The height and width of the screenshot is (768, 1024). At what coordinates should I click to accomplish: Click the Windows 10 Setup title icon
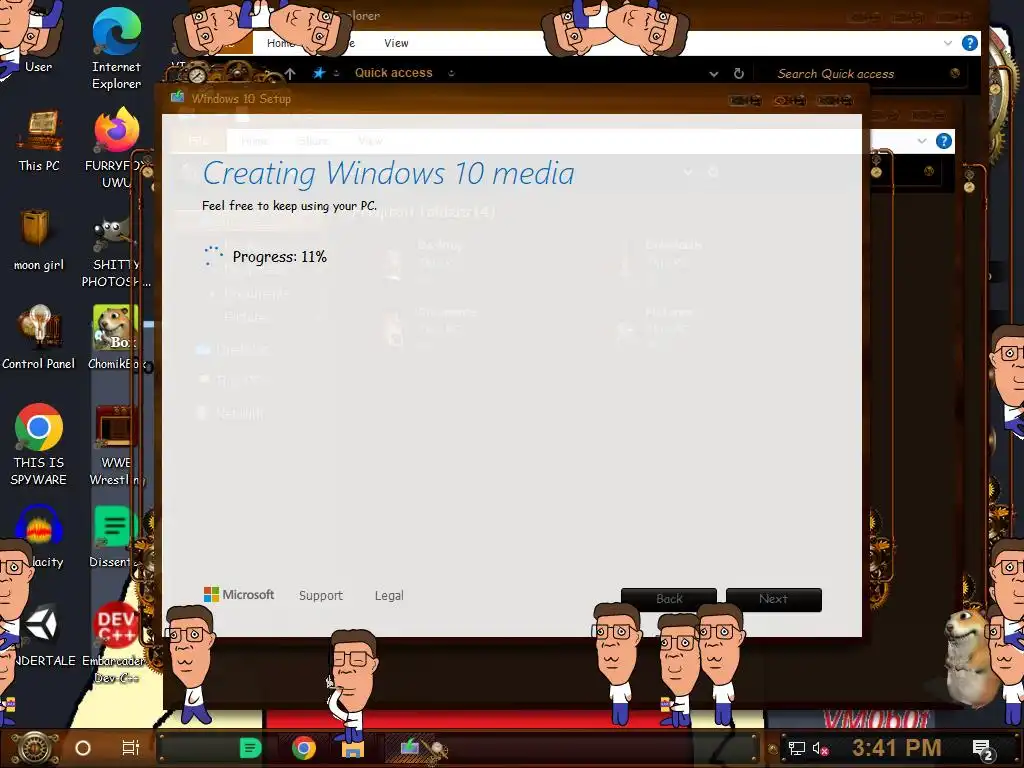pyautogui.click(x=177, y=97)
